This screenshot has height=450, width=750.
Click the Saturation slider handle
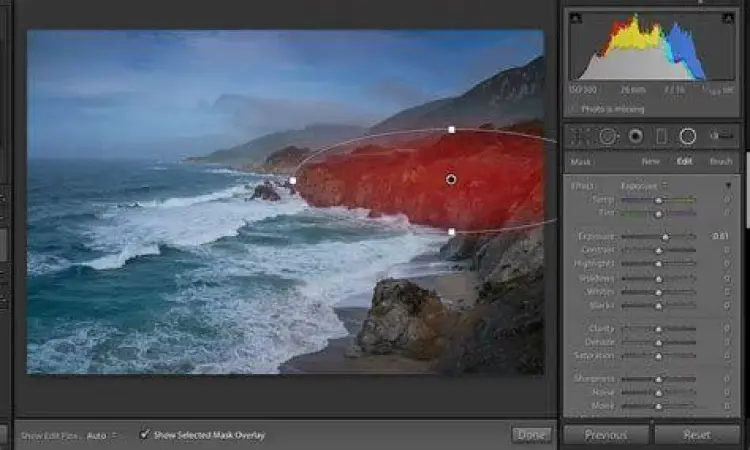point(659,356)
